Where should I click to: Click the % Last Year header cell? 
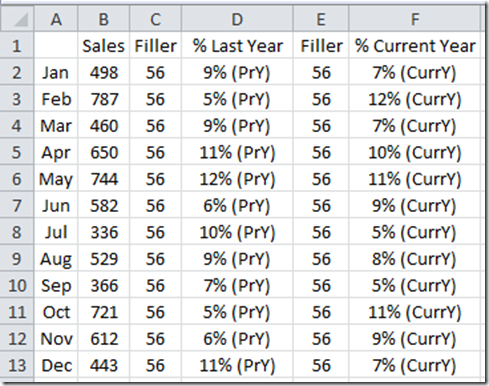pos(237,45)
